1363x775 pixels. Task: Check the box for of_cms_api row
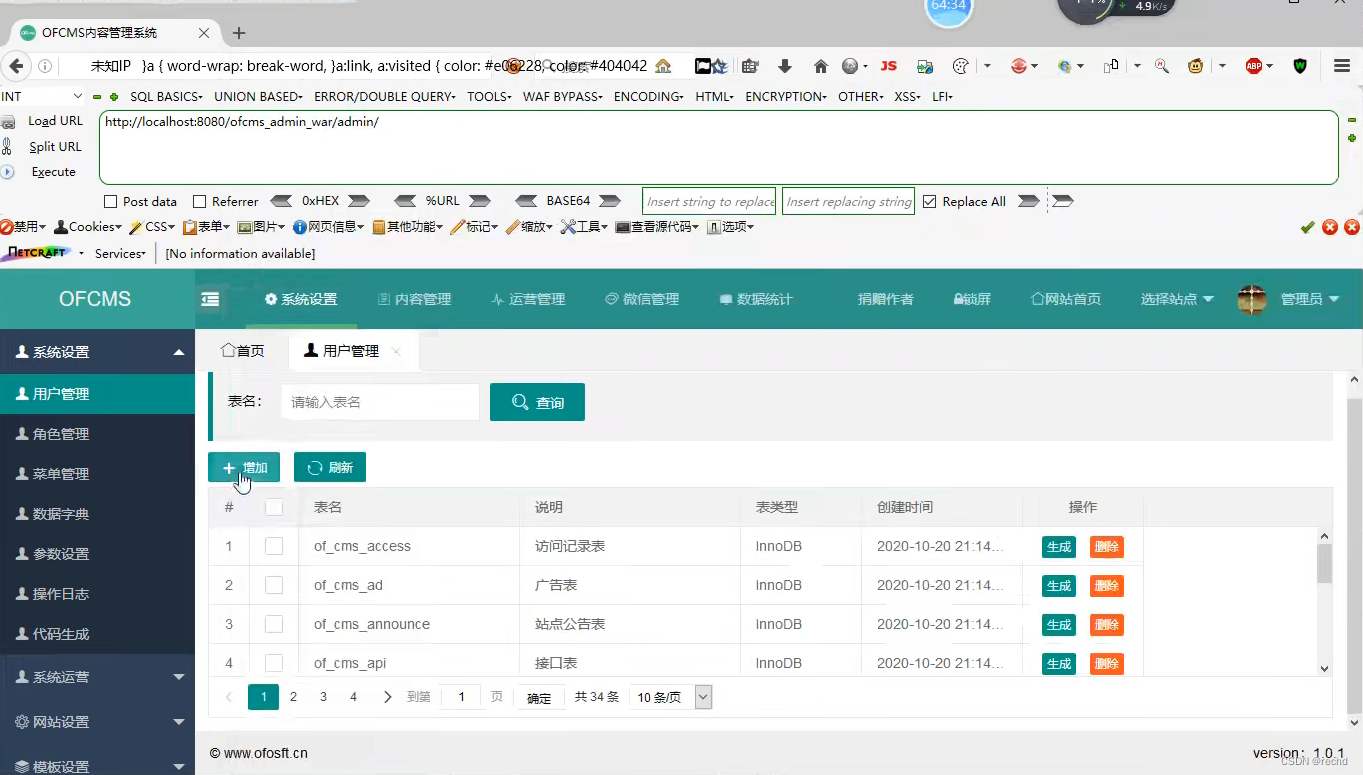(x=274, y=662)
